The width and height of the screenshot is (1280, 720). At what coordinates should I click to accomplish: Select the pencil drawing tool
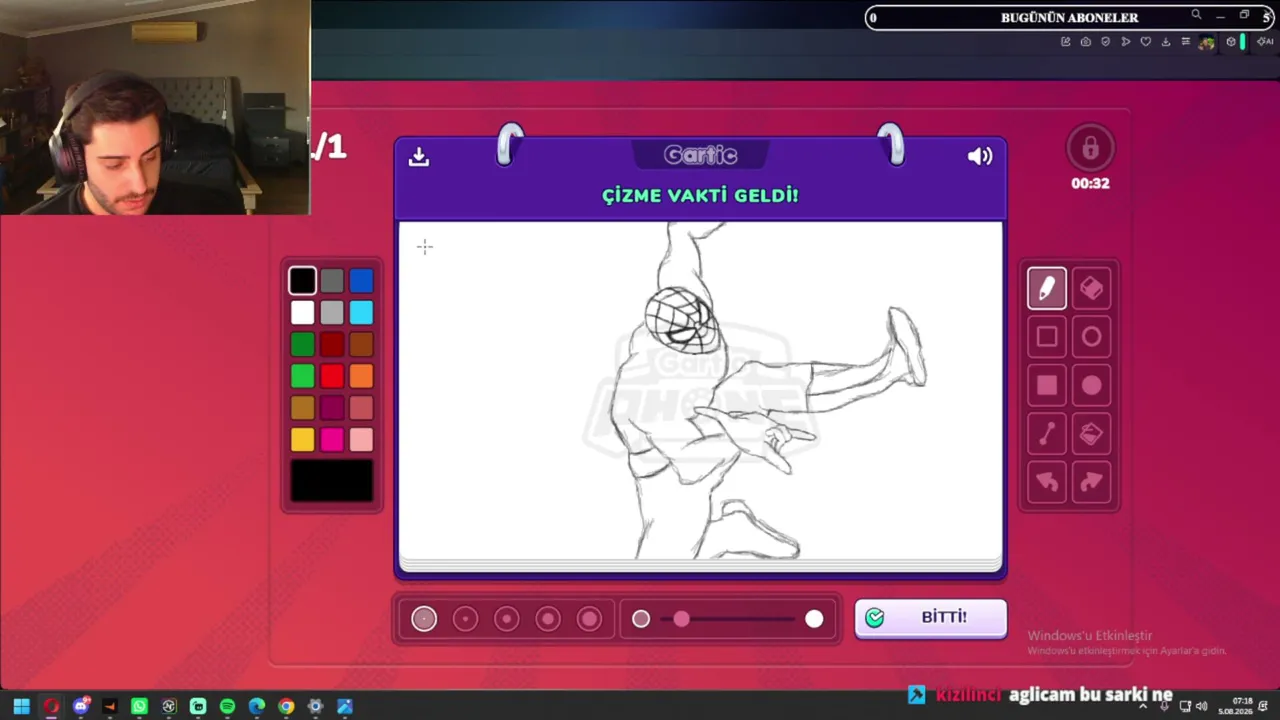[x=1047, y=289]
